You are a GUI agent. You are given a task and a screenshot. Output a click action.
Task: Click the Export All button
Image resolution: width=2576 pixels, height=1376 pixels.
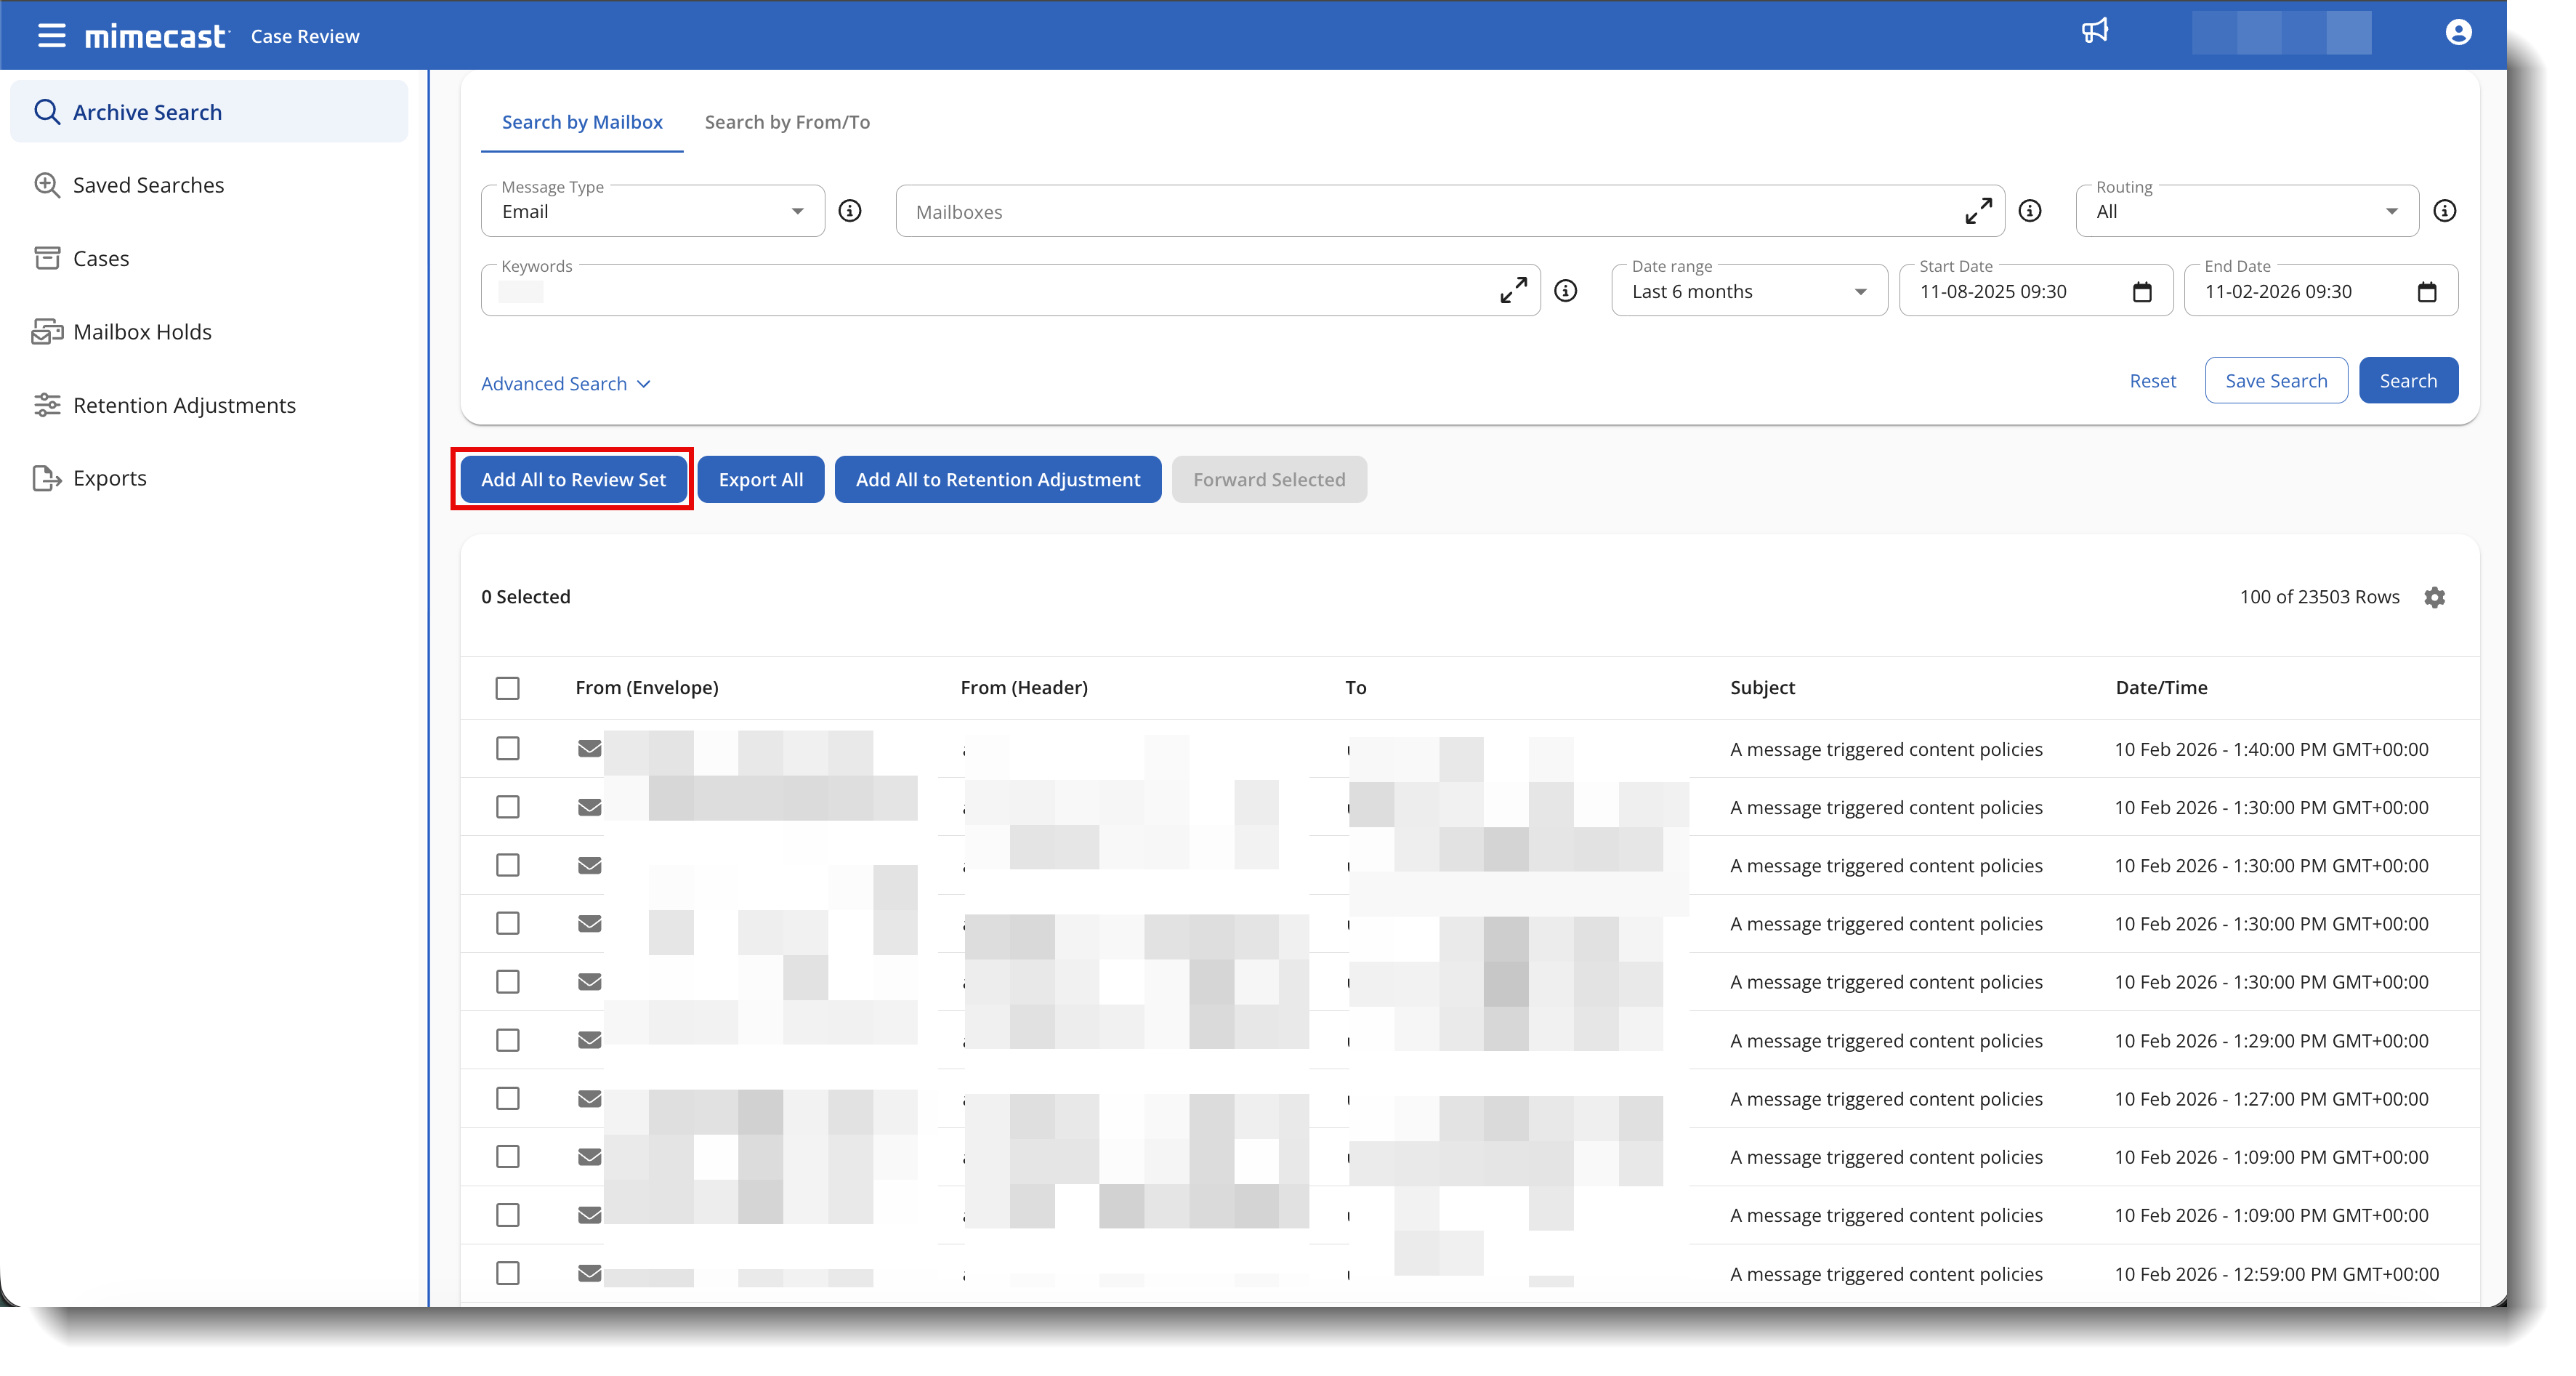[760, 480]
